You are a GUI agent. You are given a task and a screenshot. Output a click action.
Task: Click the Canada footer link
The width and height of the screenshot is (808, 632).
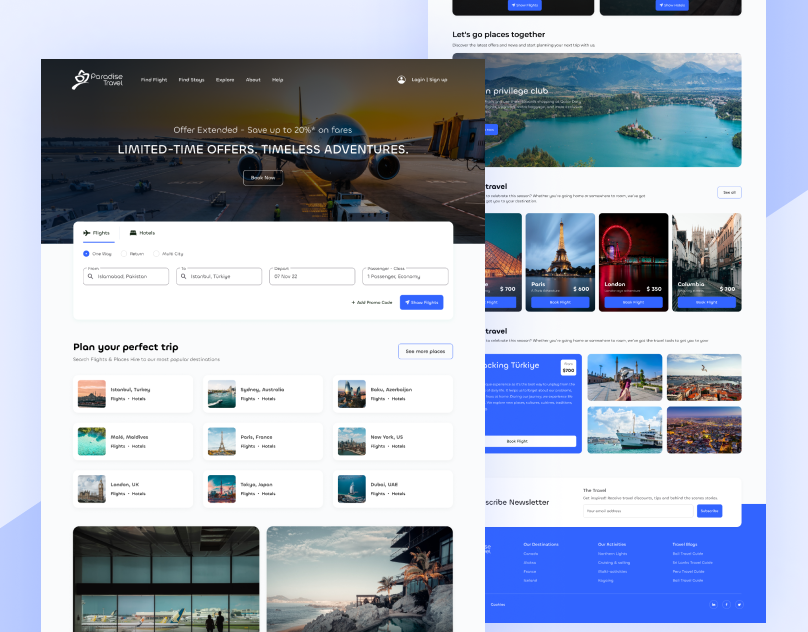click(x=531, y=554)
